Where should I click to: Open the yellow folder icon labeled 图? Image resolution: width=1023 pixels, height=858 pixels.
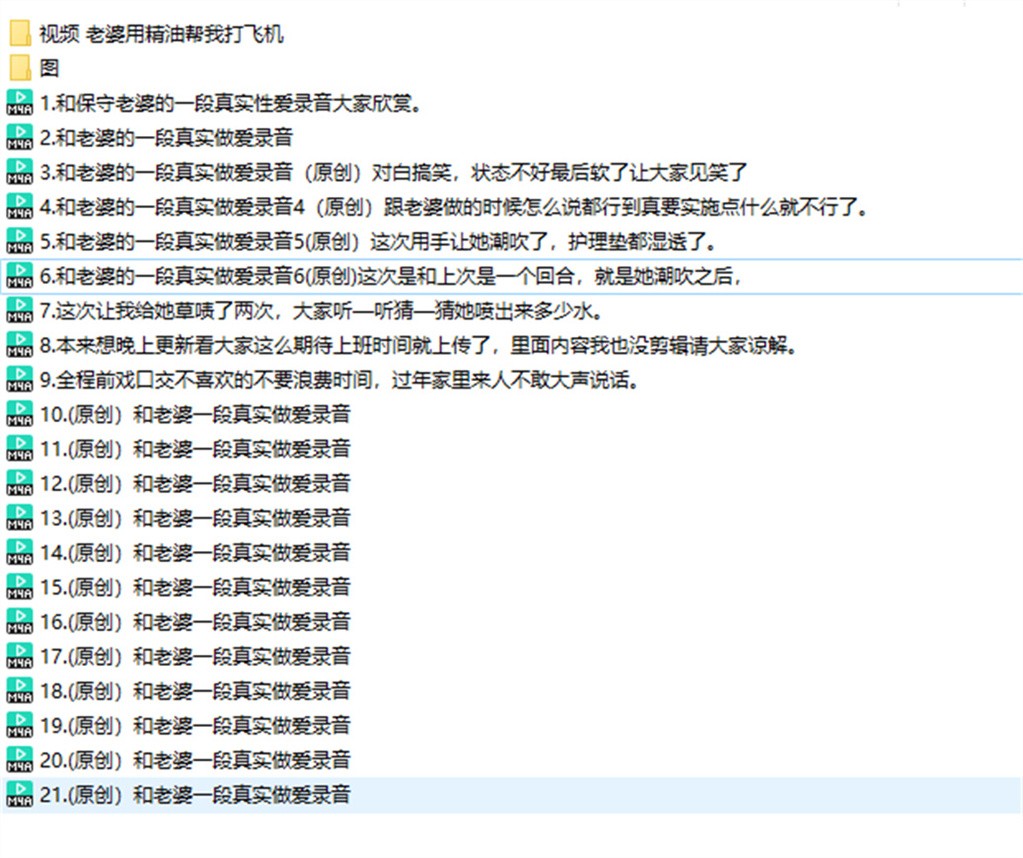(x=20, y=68)
